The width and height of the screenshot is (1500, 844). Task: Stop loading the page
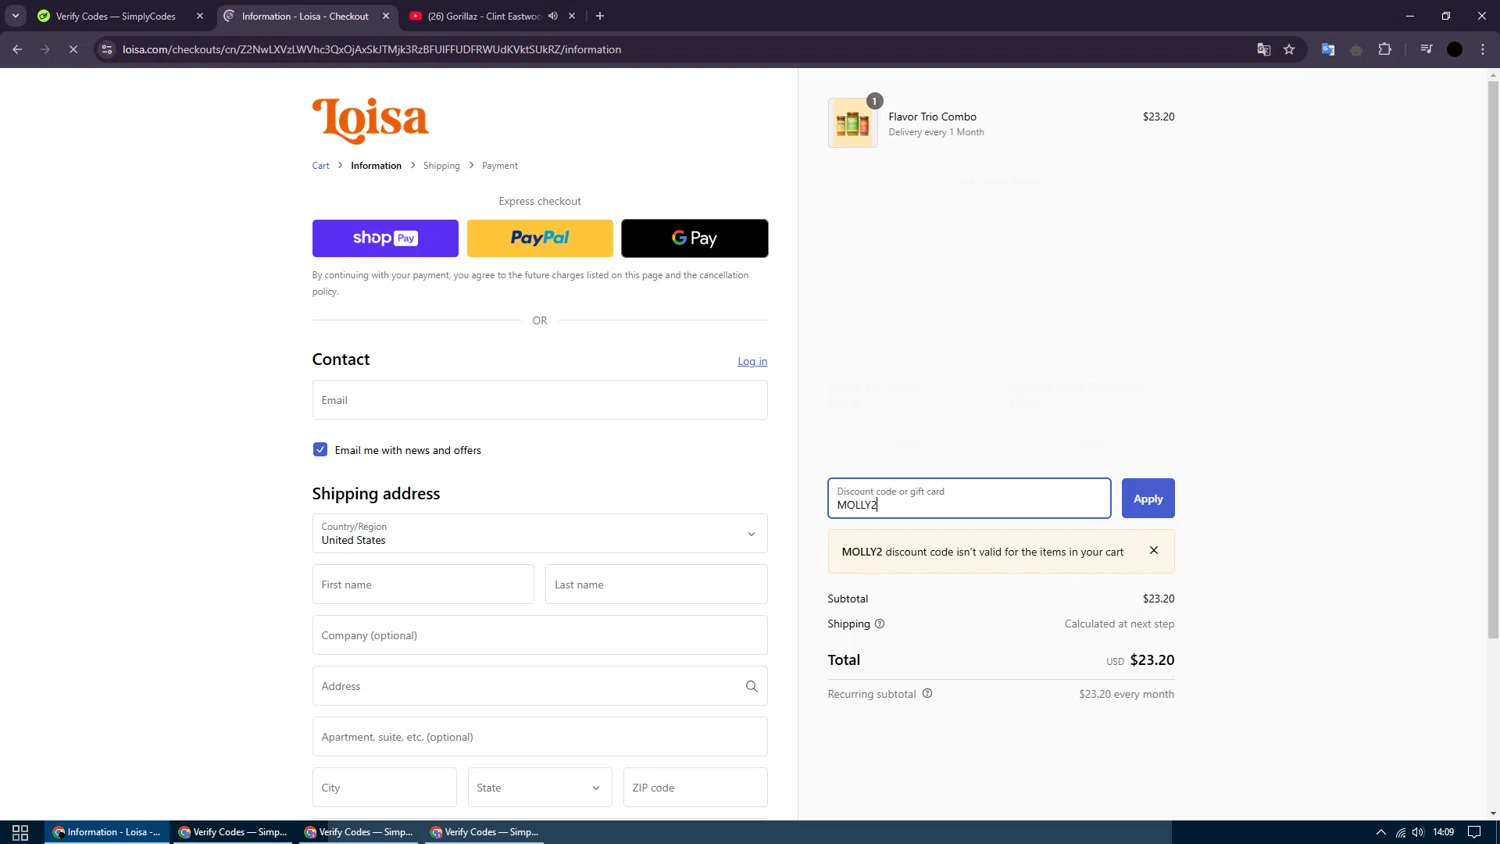pos(73,49)
